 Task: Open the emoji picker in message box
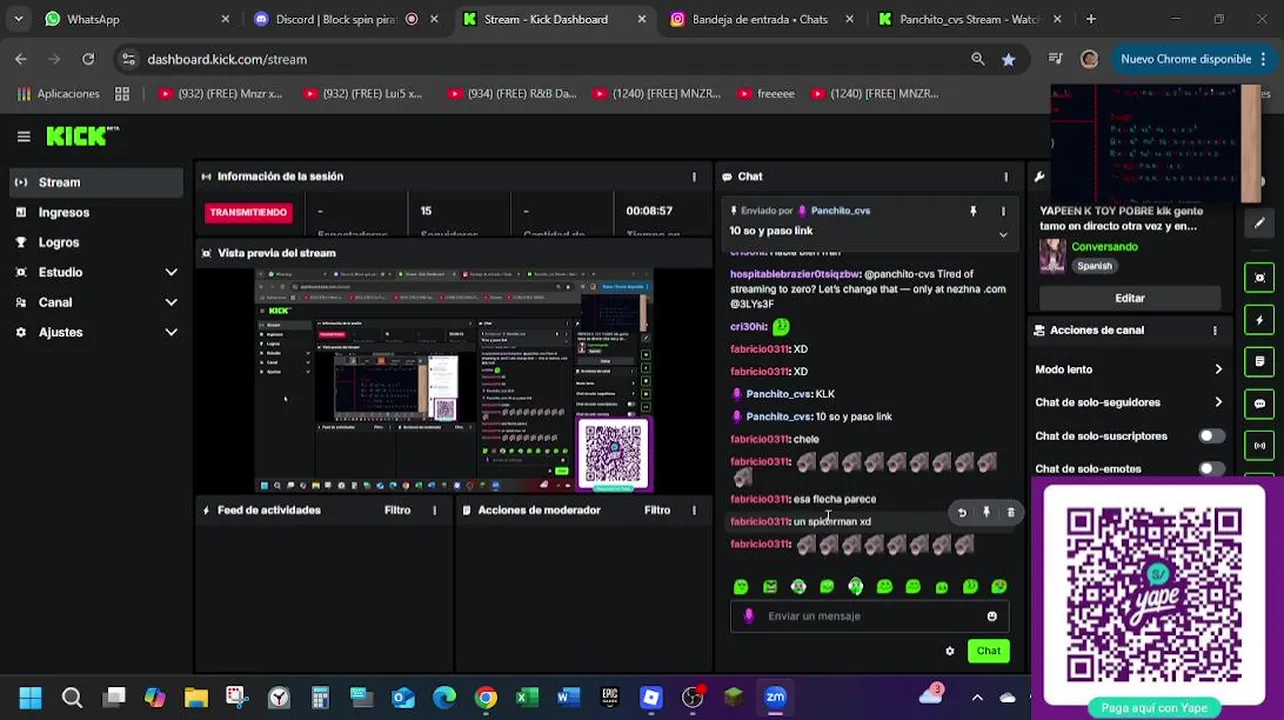click(x=992, y=616)
